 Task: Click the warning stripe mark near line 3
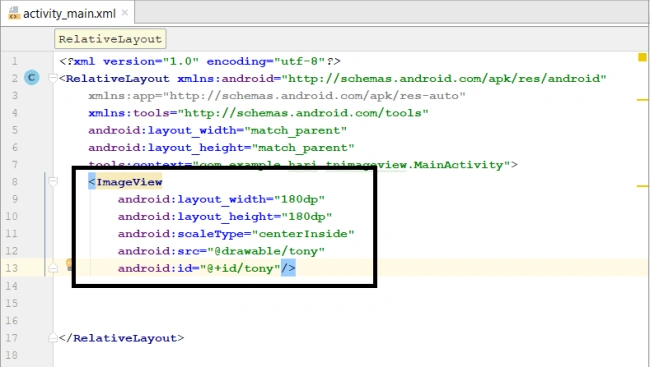click(642, 100)
